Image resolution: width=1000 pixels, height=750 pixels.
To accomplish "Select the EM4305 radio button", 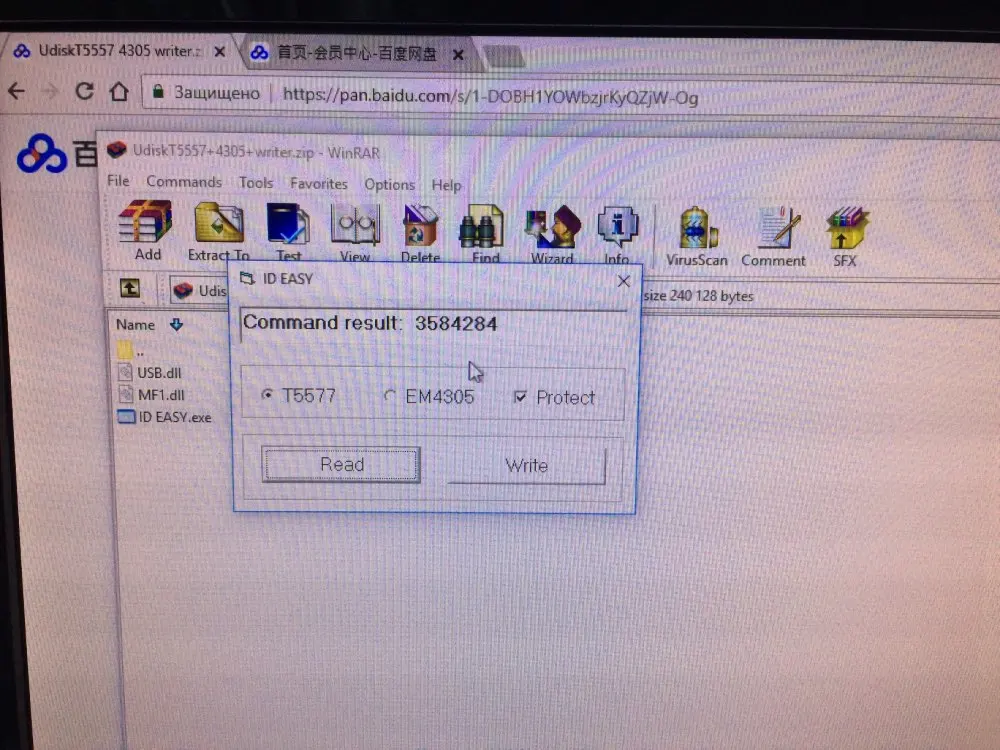I will [x=390, y=396].
